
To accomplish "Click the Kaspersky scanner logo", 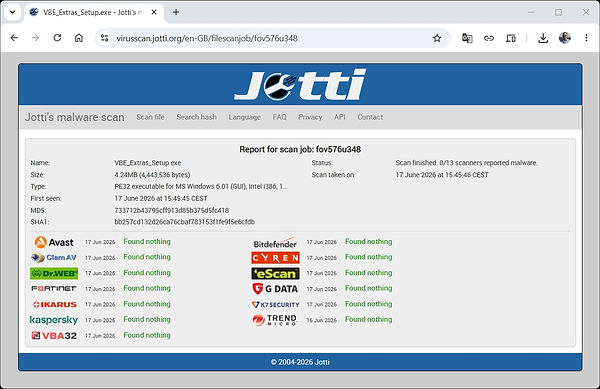I will tap(54, 320).
